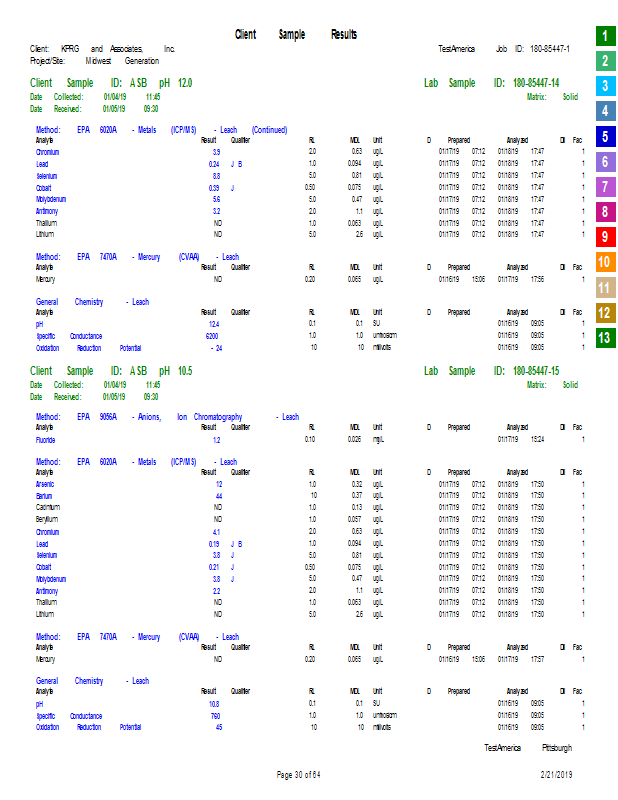618x800 pixels.
Task: Jump to red section tab 9
Action: (x=603, y=237)
